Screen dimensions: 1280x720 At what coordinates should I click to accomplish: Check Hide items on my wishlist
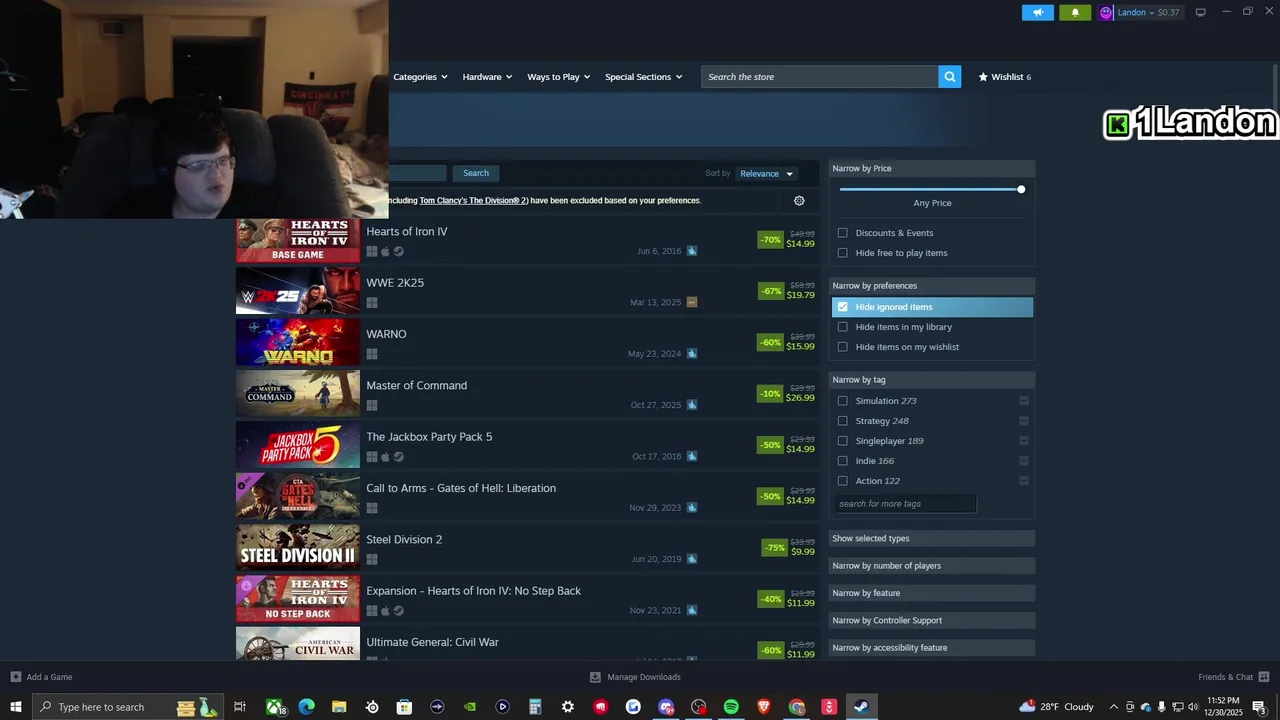[842, 347]
